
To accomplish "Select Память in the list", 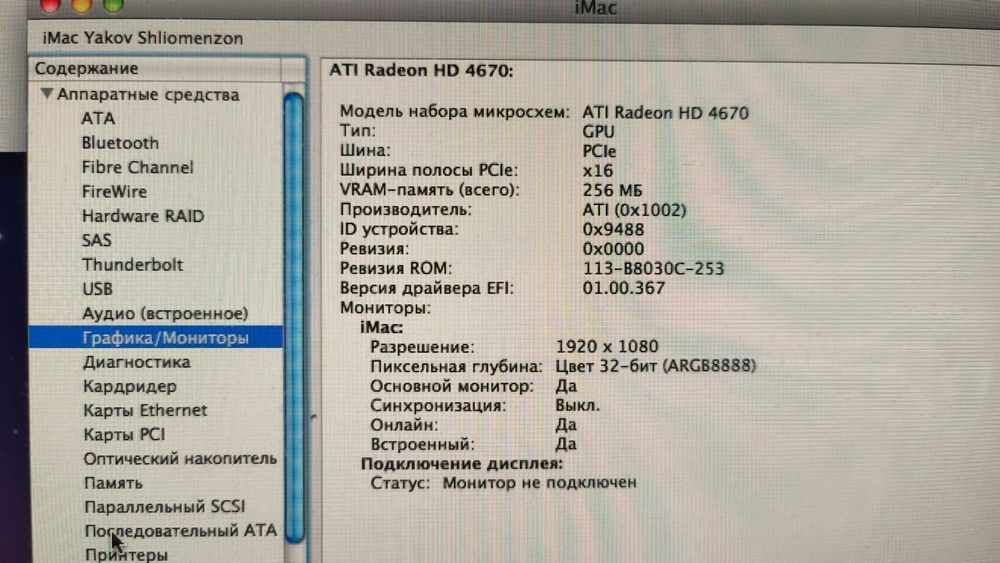I will [x=113, y=483].
